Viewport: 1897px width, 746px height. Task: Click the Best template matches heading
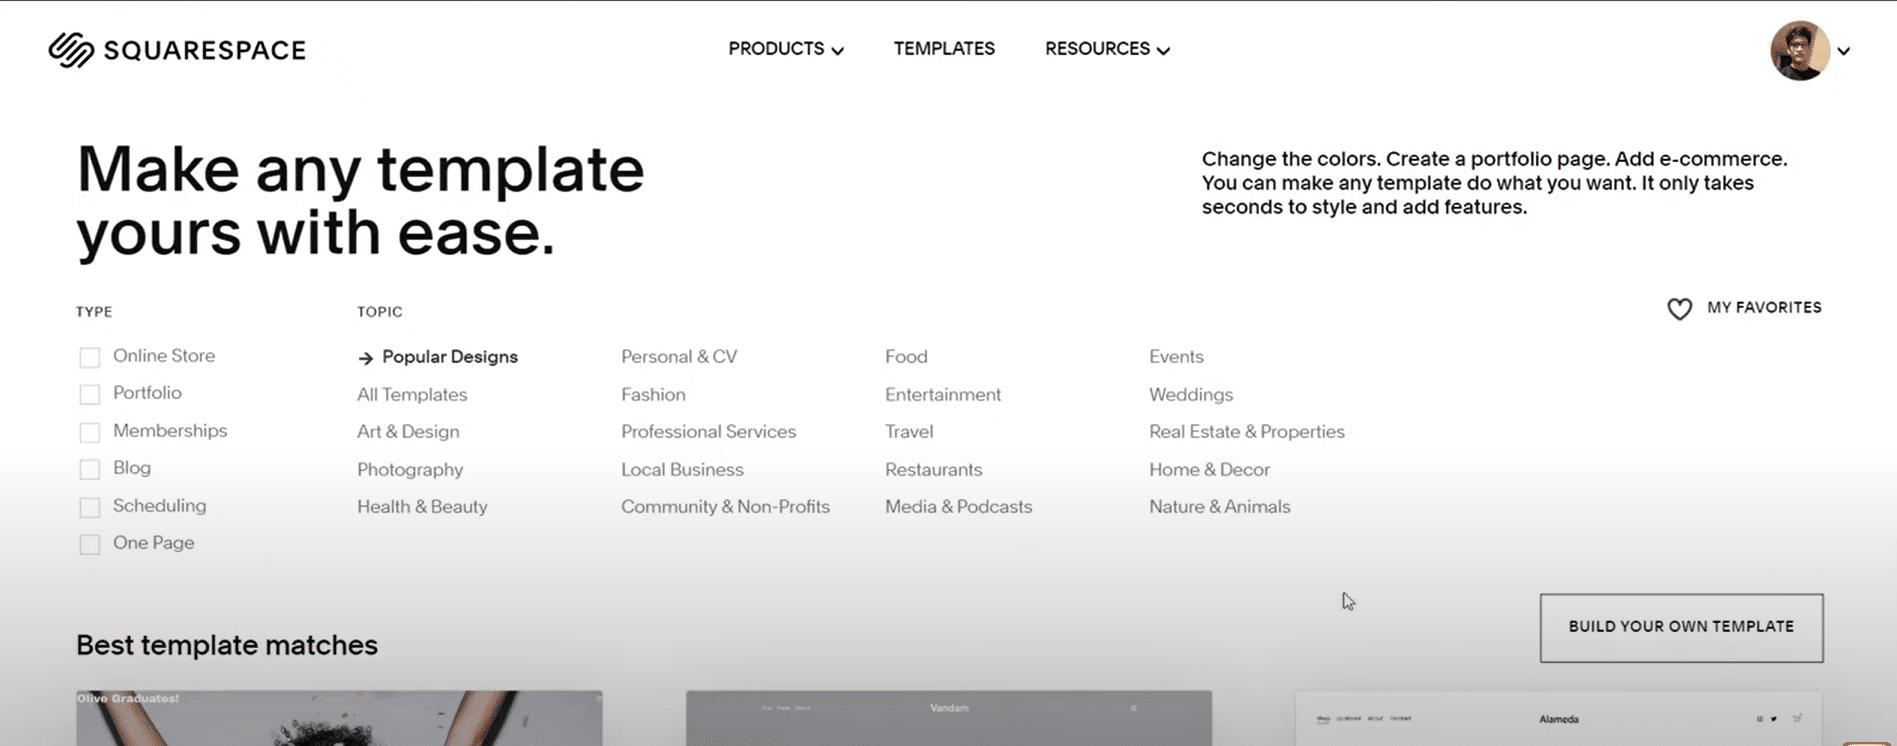[x=227, y=645]
